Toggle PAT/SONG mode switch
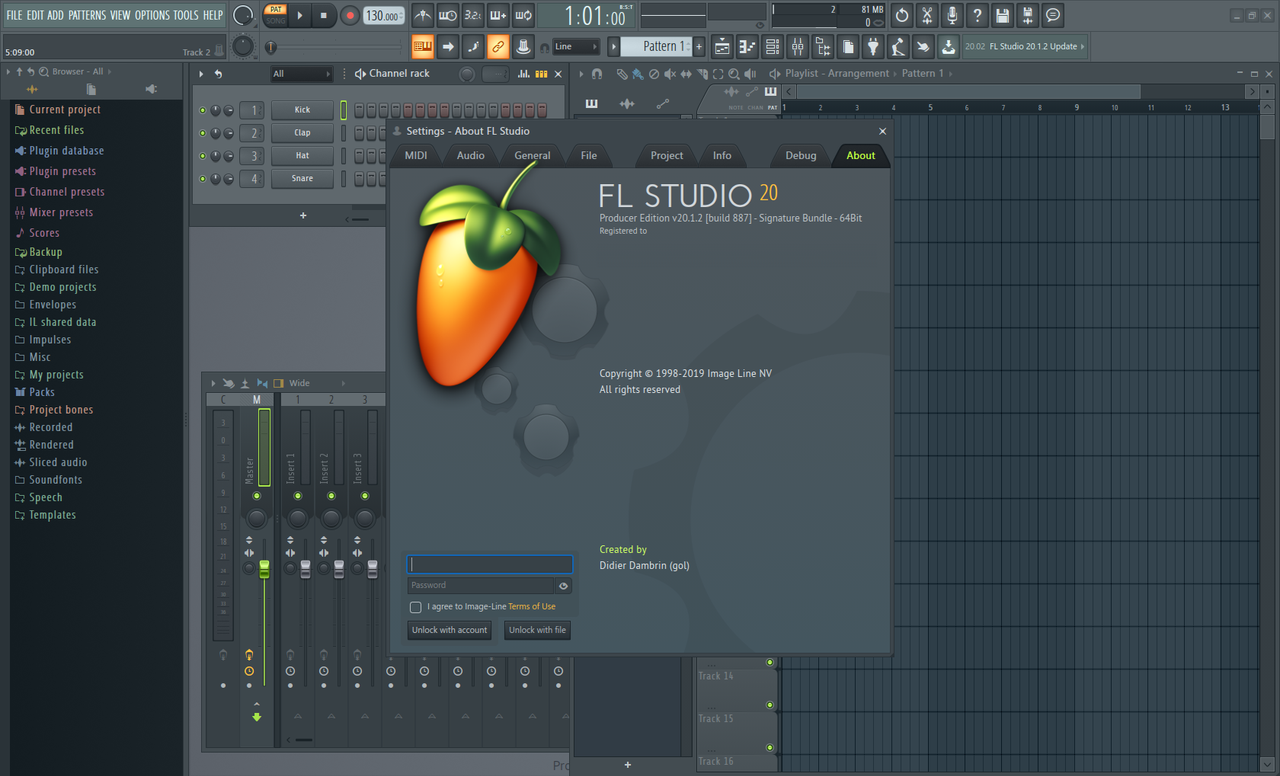This screenshot has width=1280, height=776. pos(275,15)
